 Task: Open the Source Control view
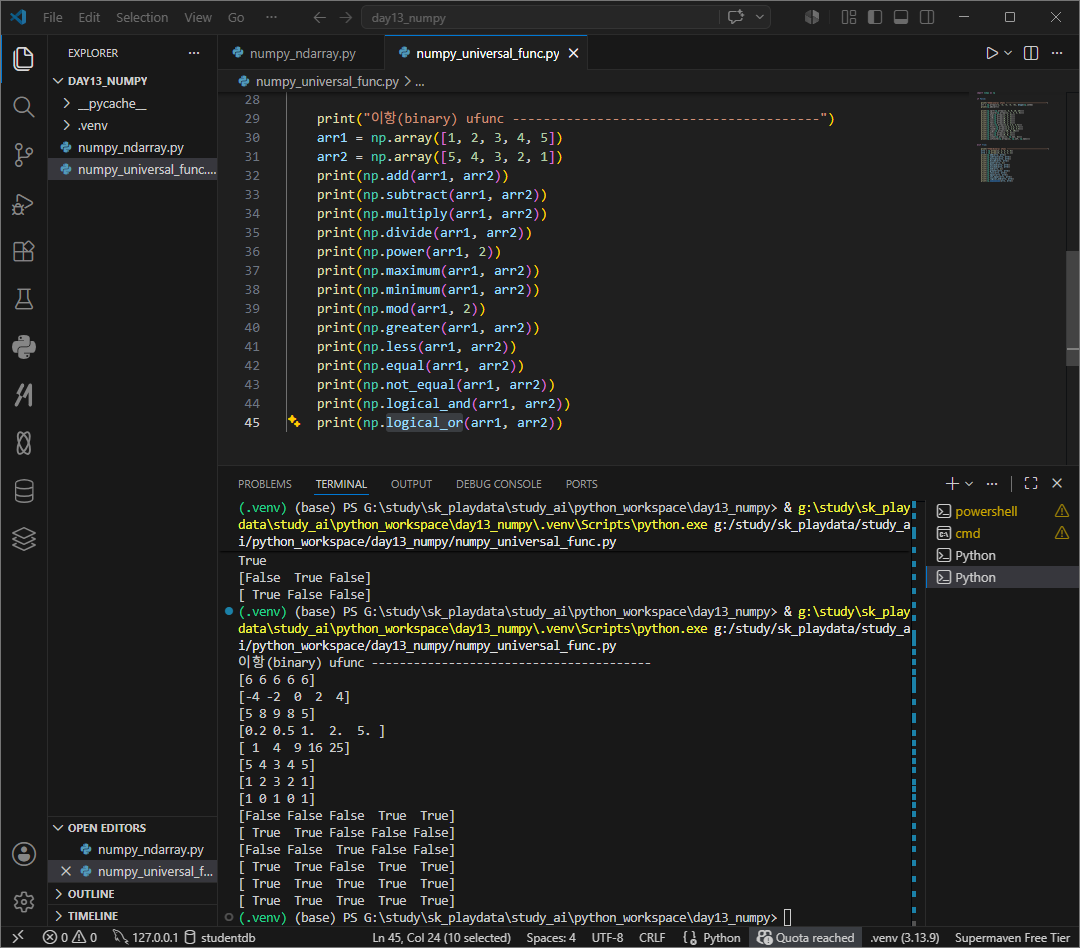click(x=23, y=155)
